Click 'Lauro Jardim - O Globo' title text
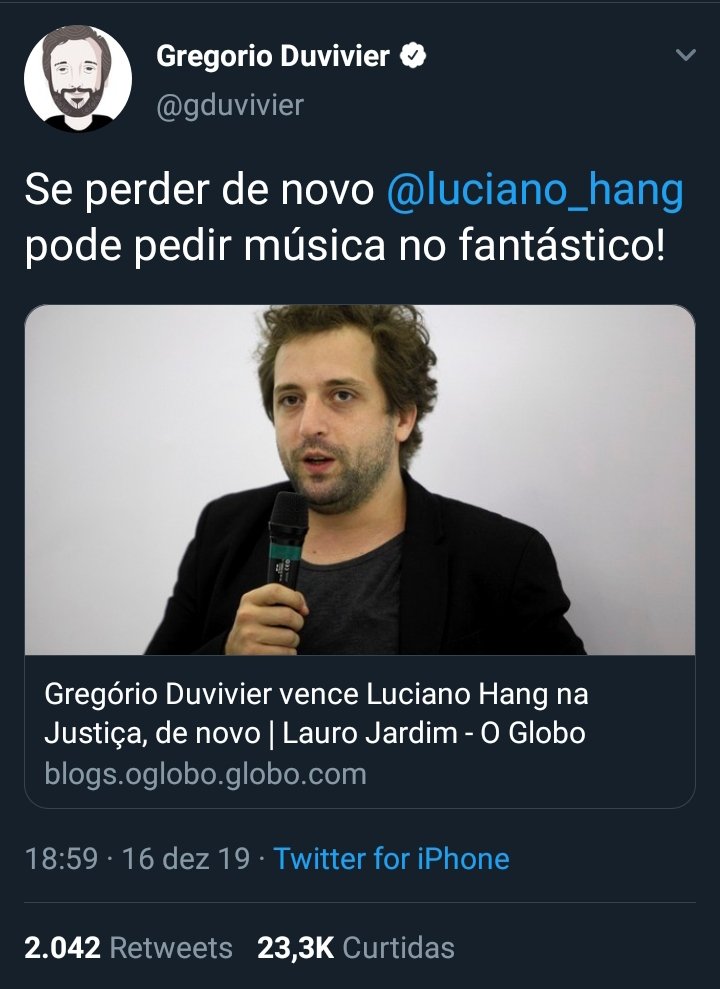720x989 pixels. tap(434, 733)
